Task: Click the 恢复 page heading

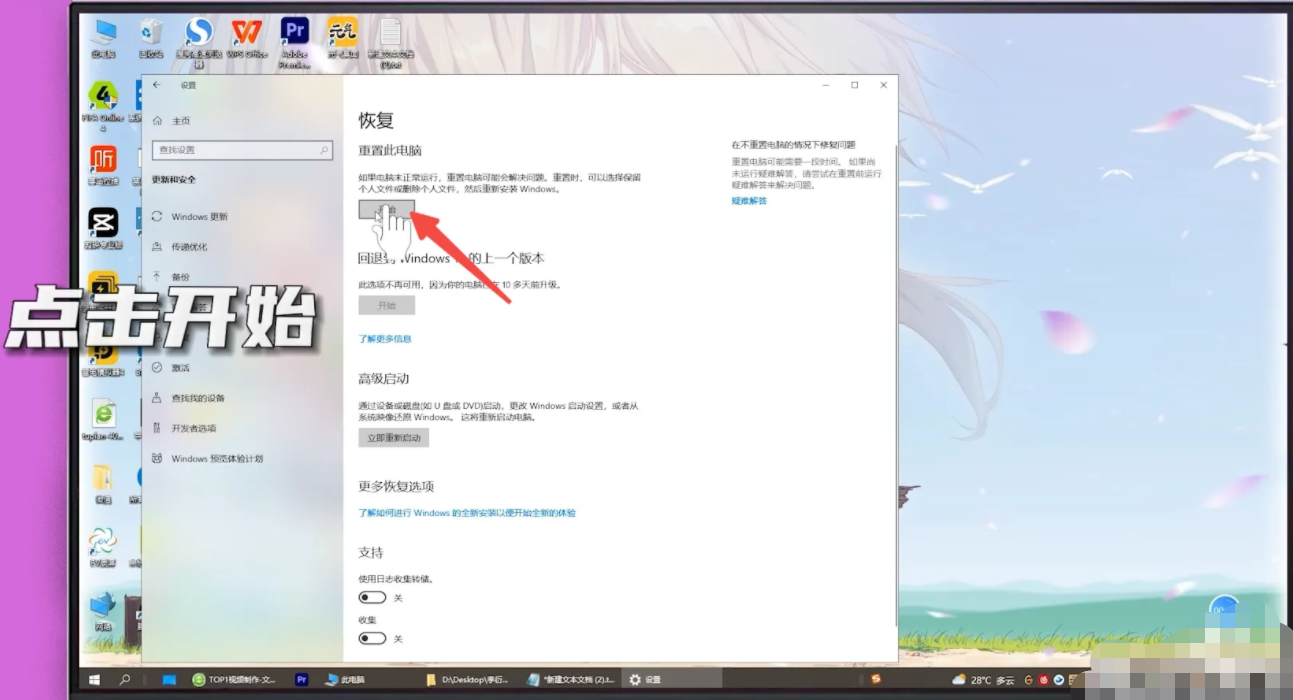Action: [377, 121]
